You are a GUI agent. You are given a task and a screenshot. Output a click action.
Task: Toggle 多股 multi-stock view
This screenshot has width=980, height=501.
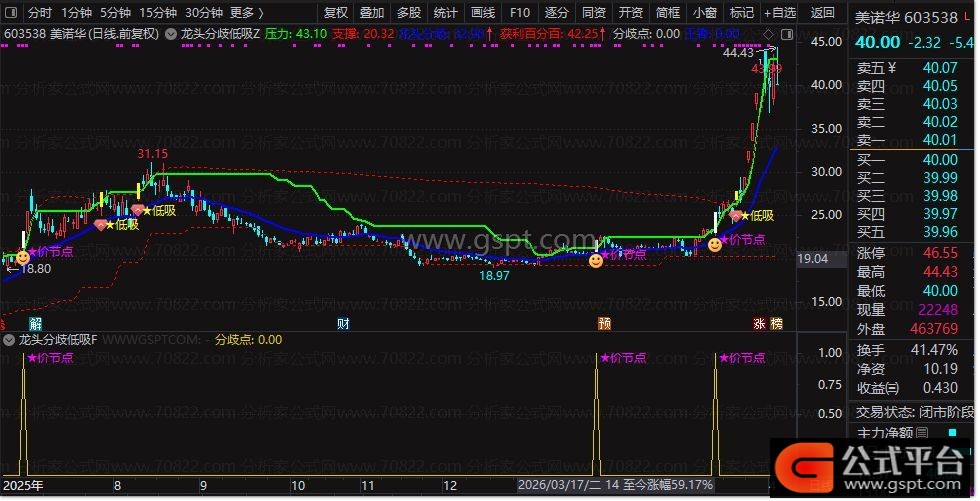point(408,13)
